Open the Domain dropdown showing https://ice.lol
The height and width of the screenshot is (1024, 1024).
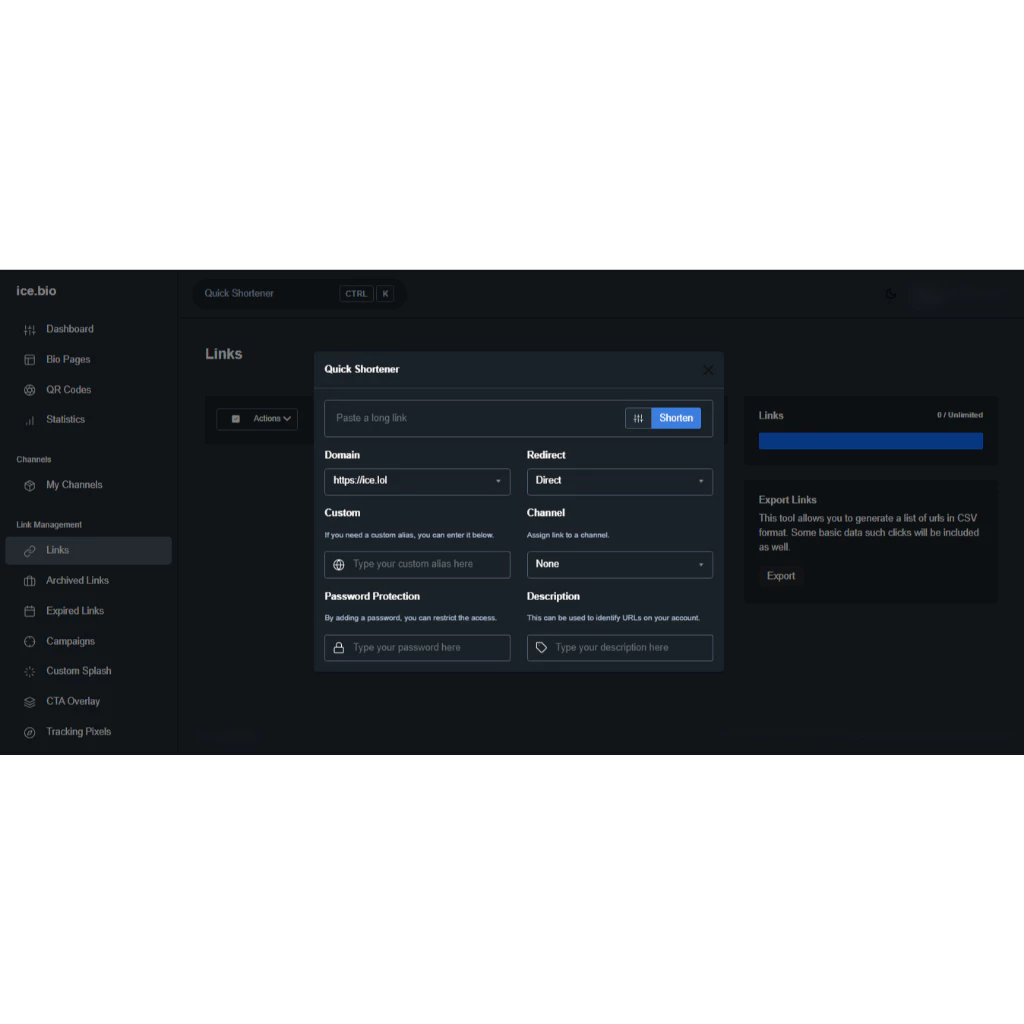(417, 481)
